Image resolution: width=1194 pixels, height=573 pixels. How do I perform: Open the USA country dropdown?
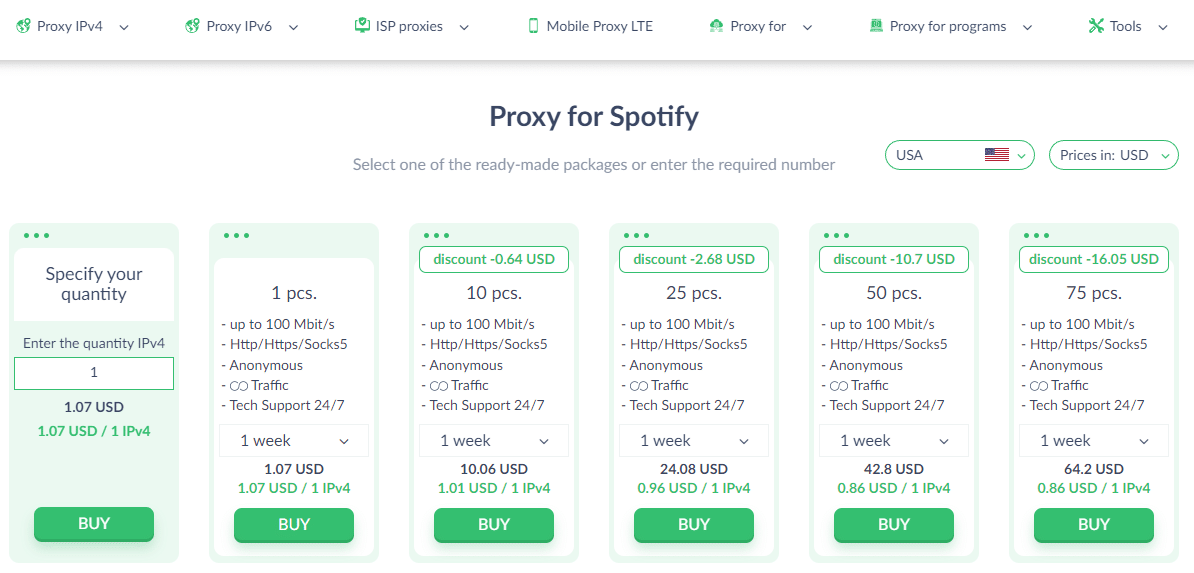coord(959,155)
